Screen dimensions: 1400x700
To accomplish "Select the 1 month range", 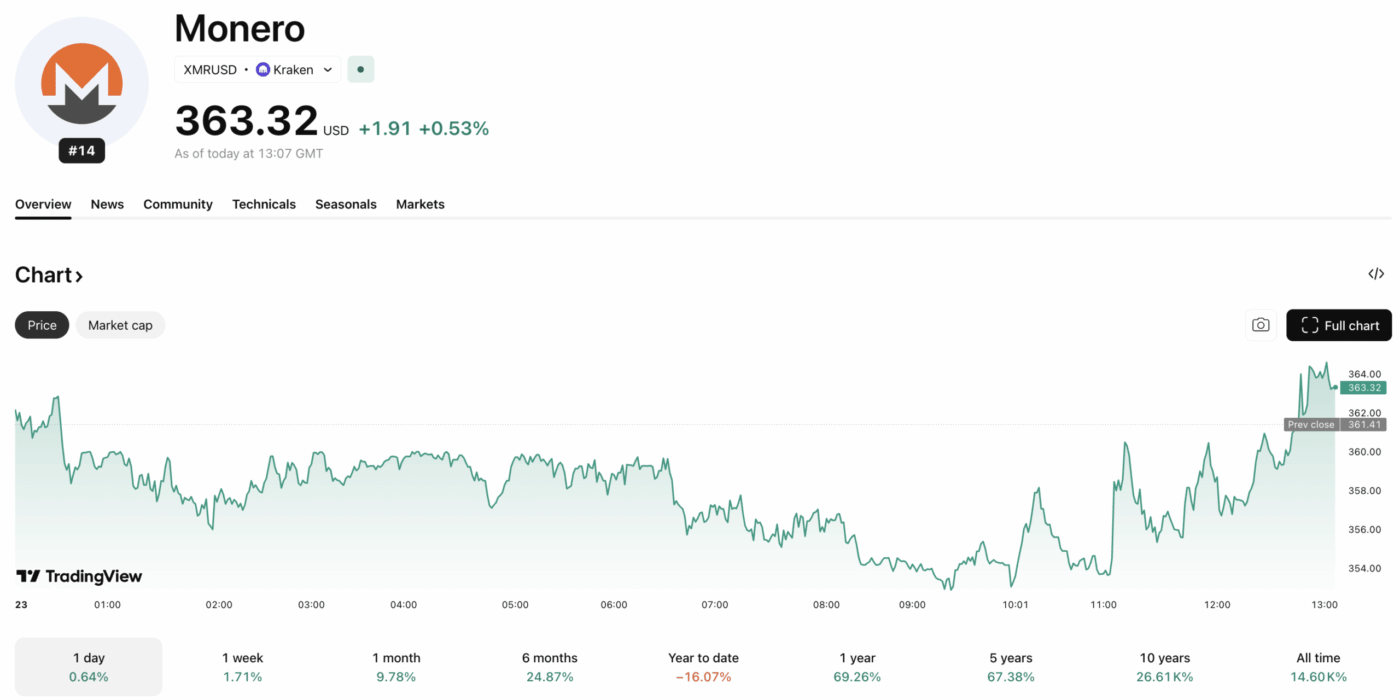I will coord(396,667).
